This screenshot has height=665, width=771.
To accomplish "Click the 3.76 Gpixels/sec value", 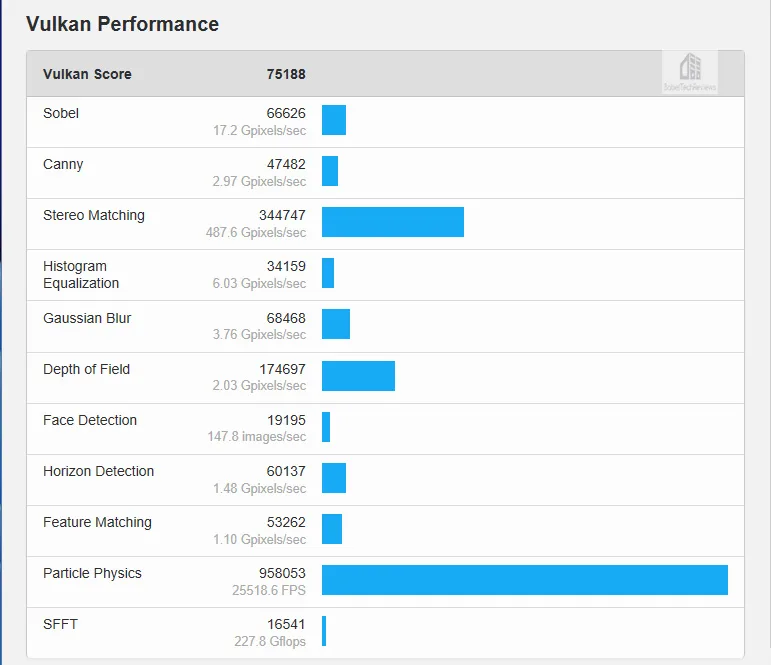I will coord(259,334).
